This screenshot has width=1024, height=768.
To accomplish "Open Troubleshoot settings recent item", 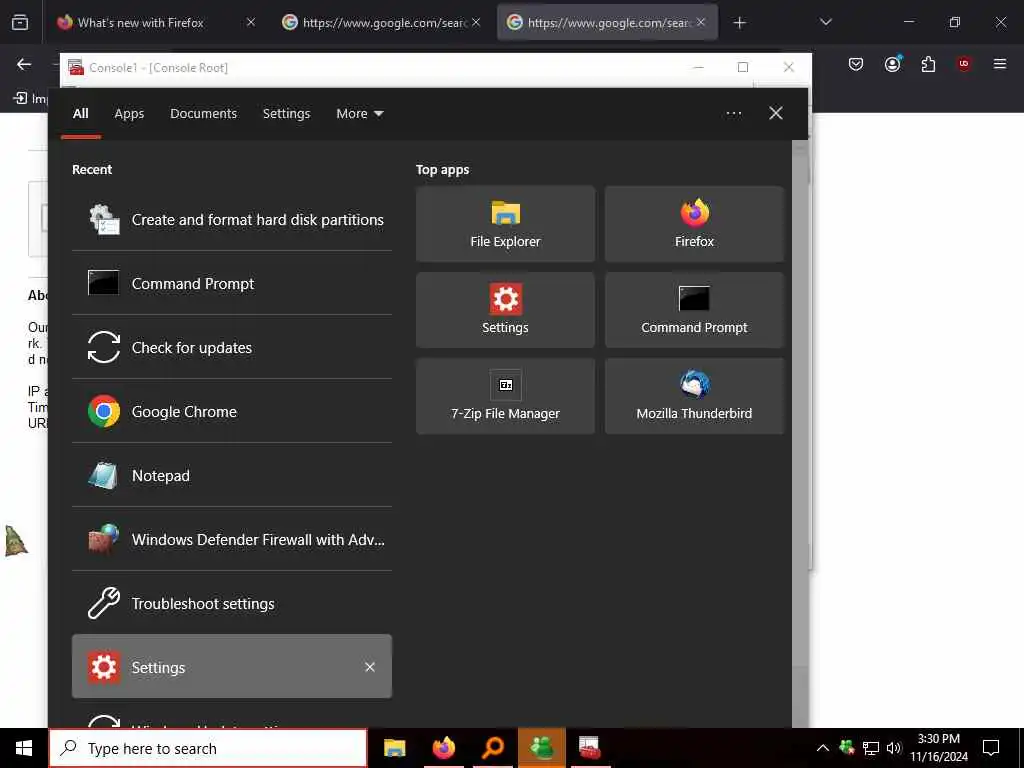I will coord(232,604).
